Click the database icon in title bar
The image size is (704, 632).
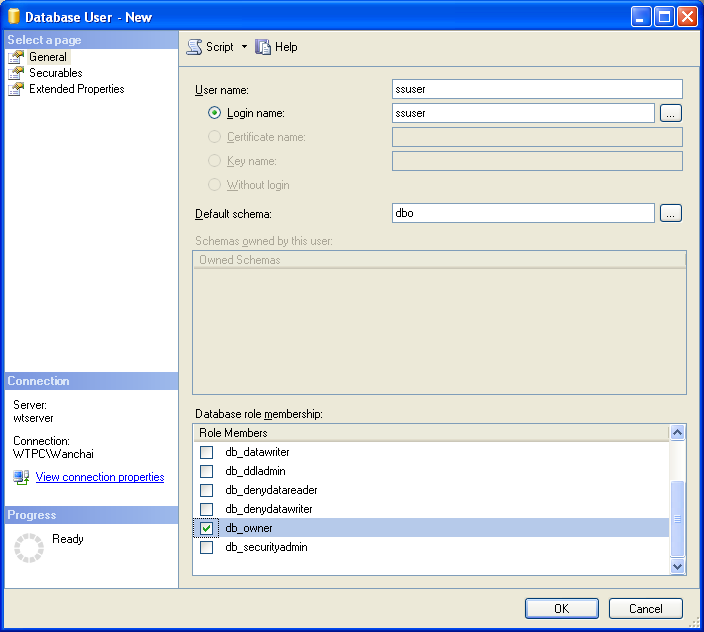click(14, 16)
